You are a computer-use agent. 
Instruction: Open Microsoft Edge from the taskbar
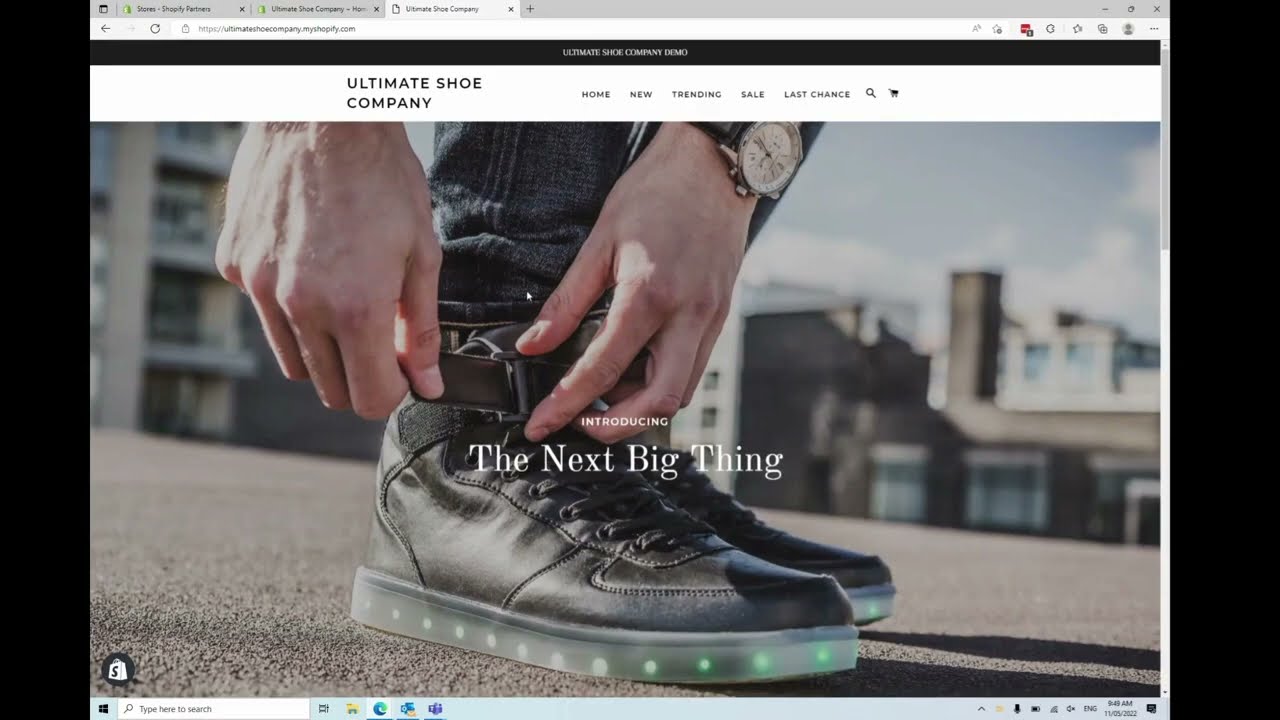coord(380,709)
